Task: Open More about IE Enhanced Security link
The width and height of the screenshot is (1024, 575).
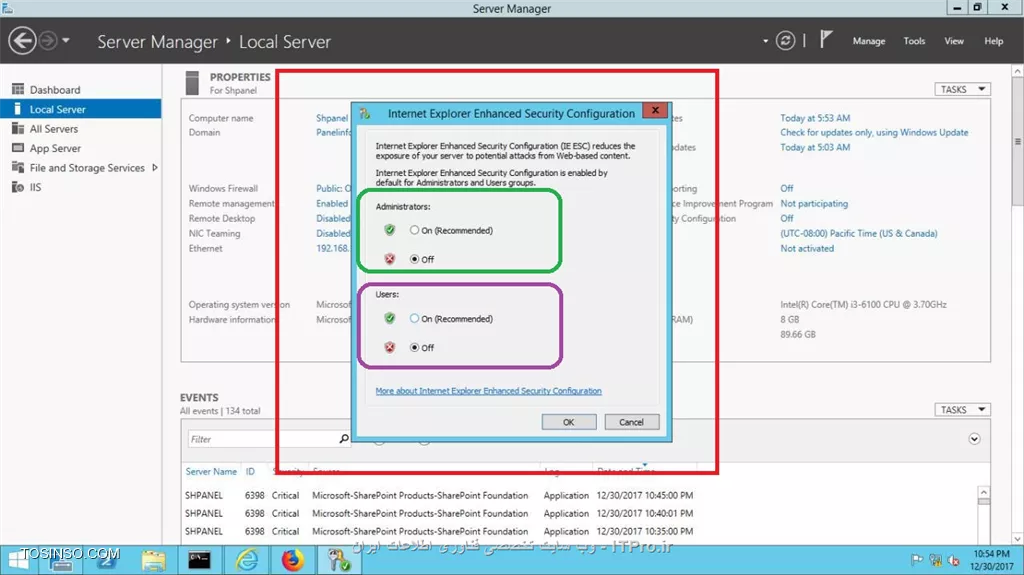Action: tap(488, 391)
